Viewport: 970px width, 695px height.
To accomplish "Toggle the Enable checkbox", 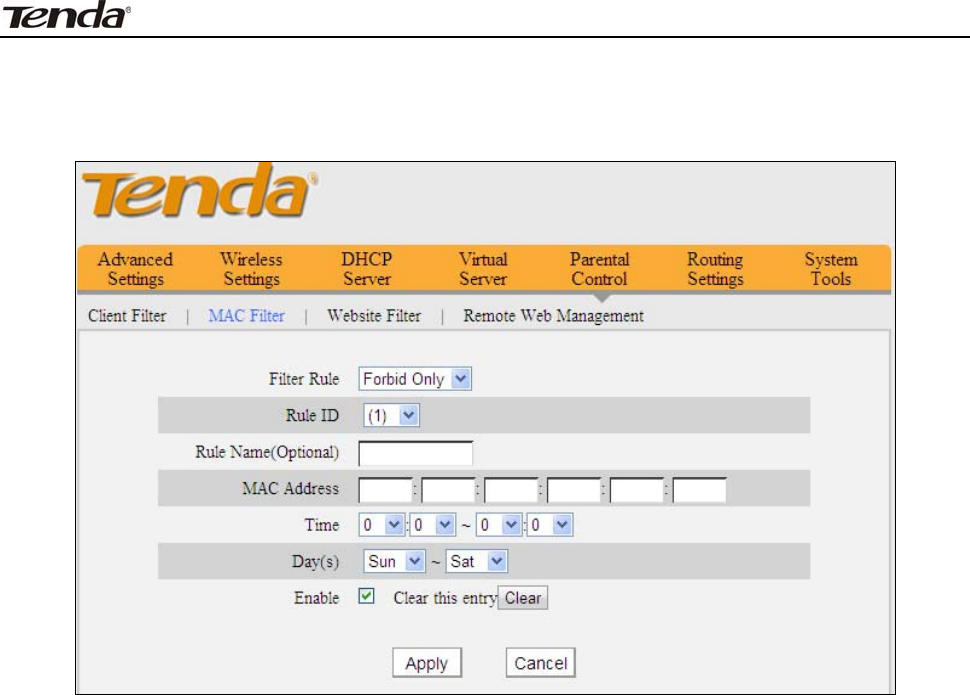I will tap(366, 596).
